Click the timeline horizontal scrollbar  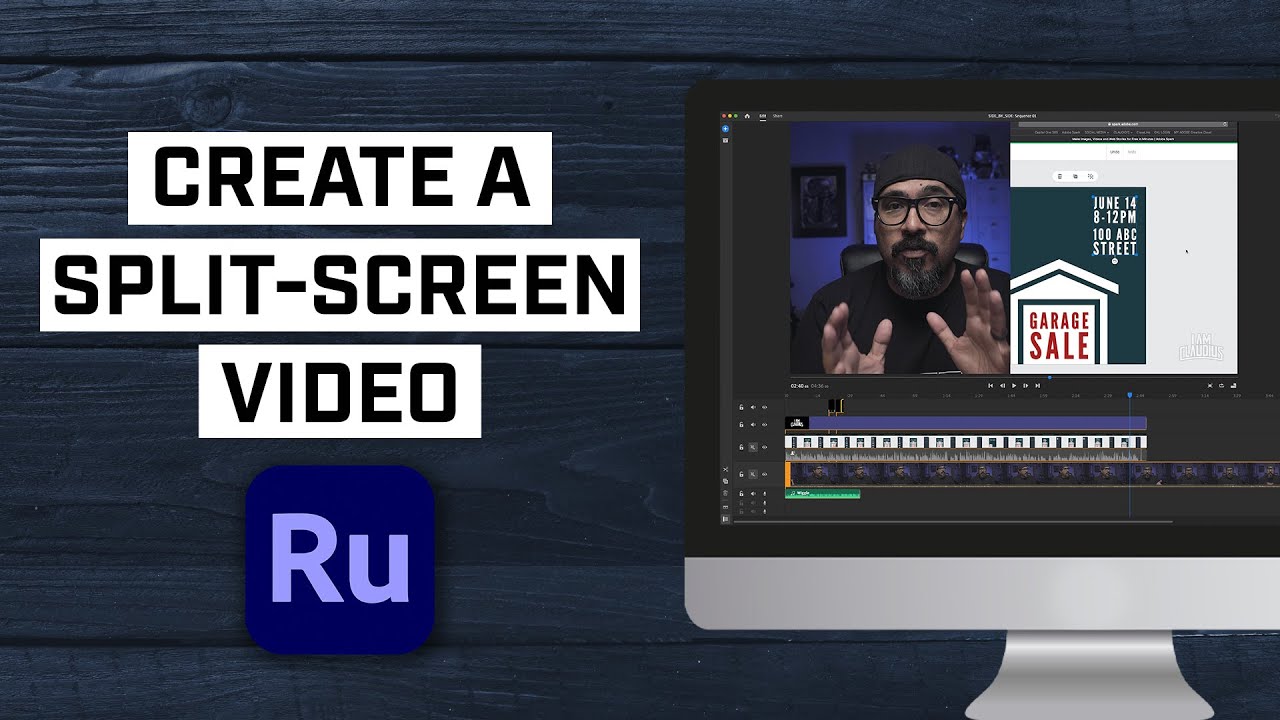953,521
